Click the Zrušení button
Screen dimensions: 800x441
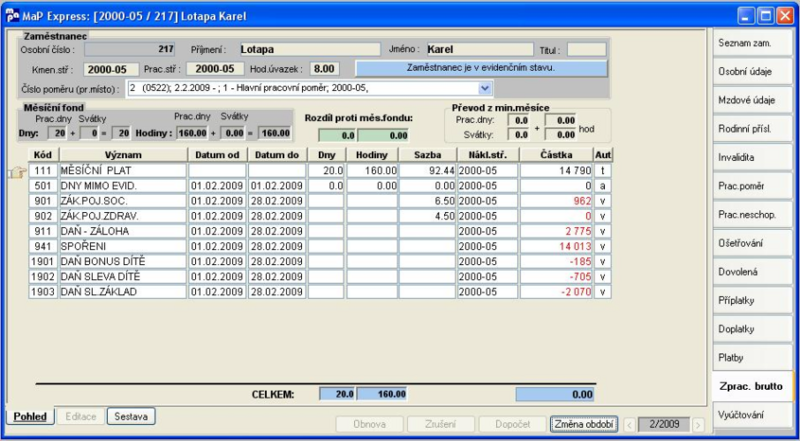[x=441, y=424]
